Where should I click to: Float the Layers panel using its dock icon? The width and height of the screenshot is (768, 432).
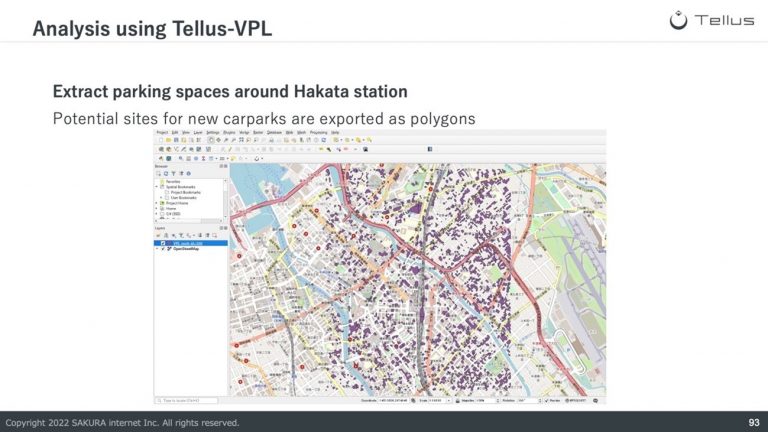click(221, 228)
